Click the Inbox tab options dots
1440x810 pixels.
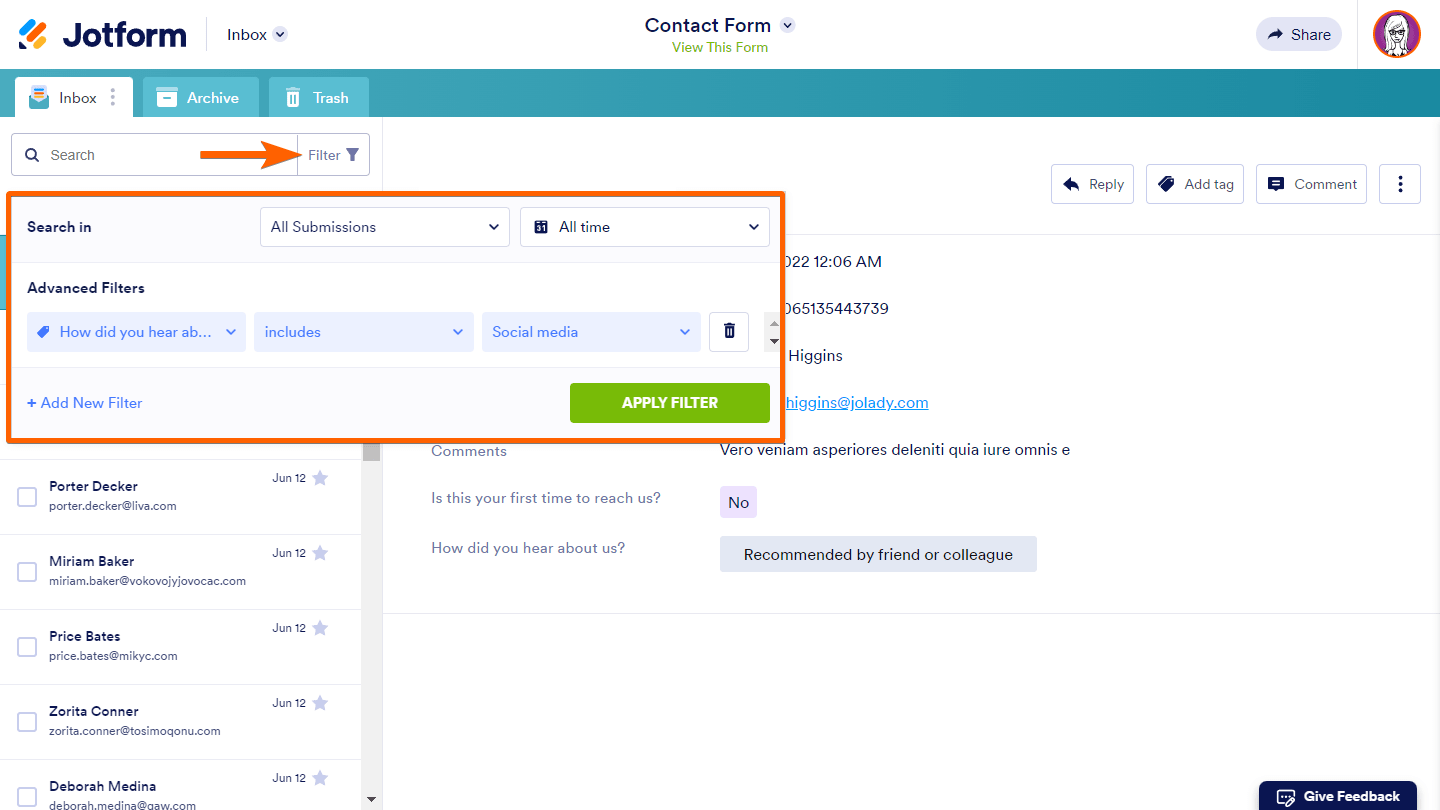coord(113,98)
